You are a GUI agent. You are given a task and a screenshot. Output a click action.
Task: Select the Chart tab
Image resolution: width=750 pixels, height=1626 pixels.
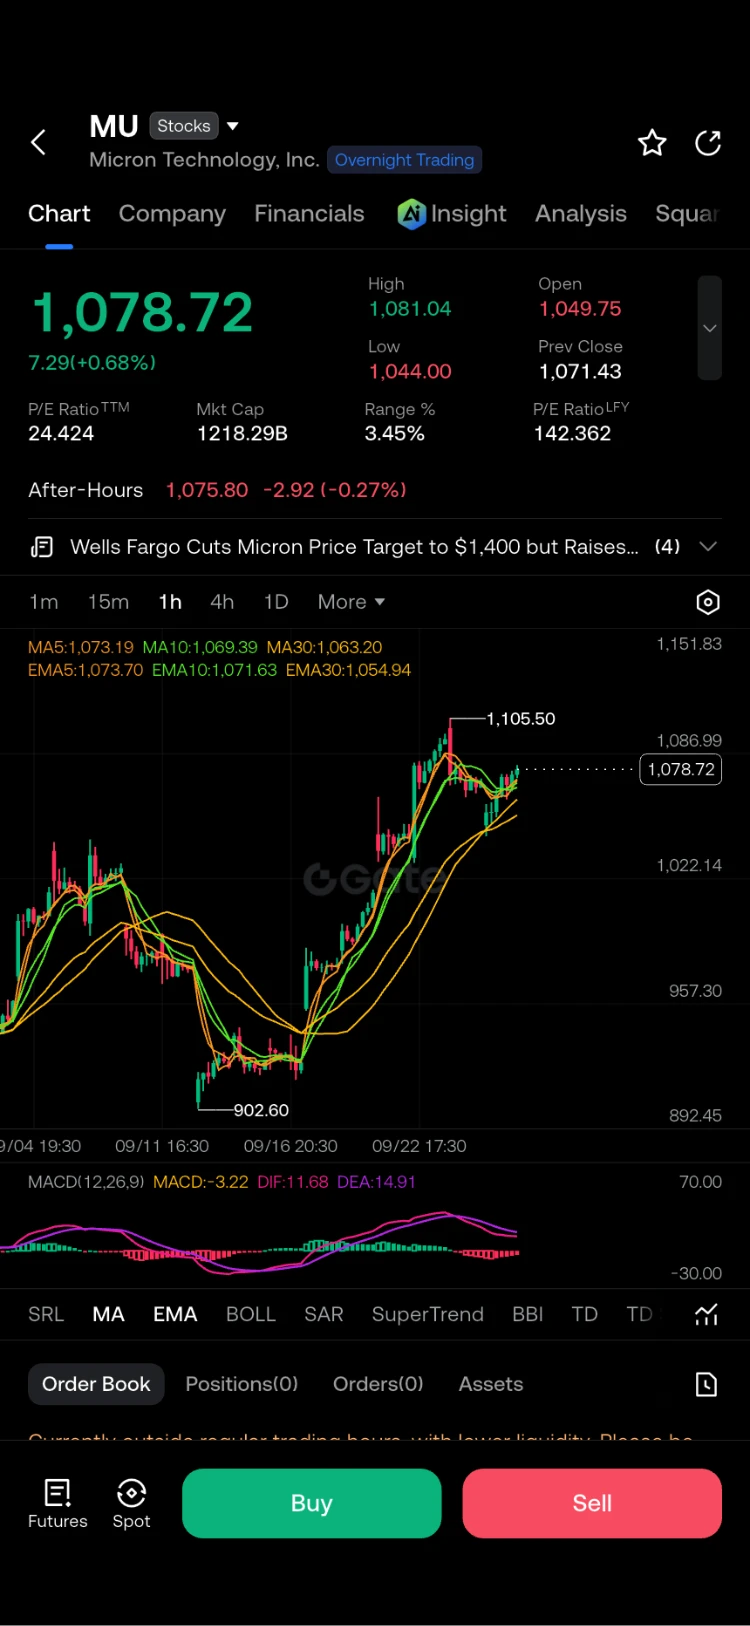point(59,214)
